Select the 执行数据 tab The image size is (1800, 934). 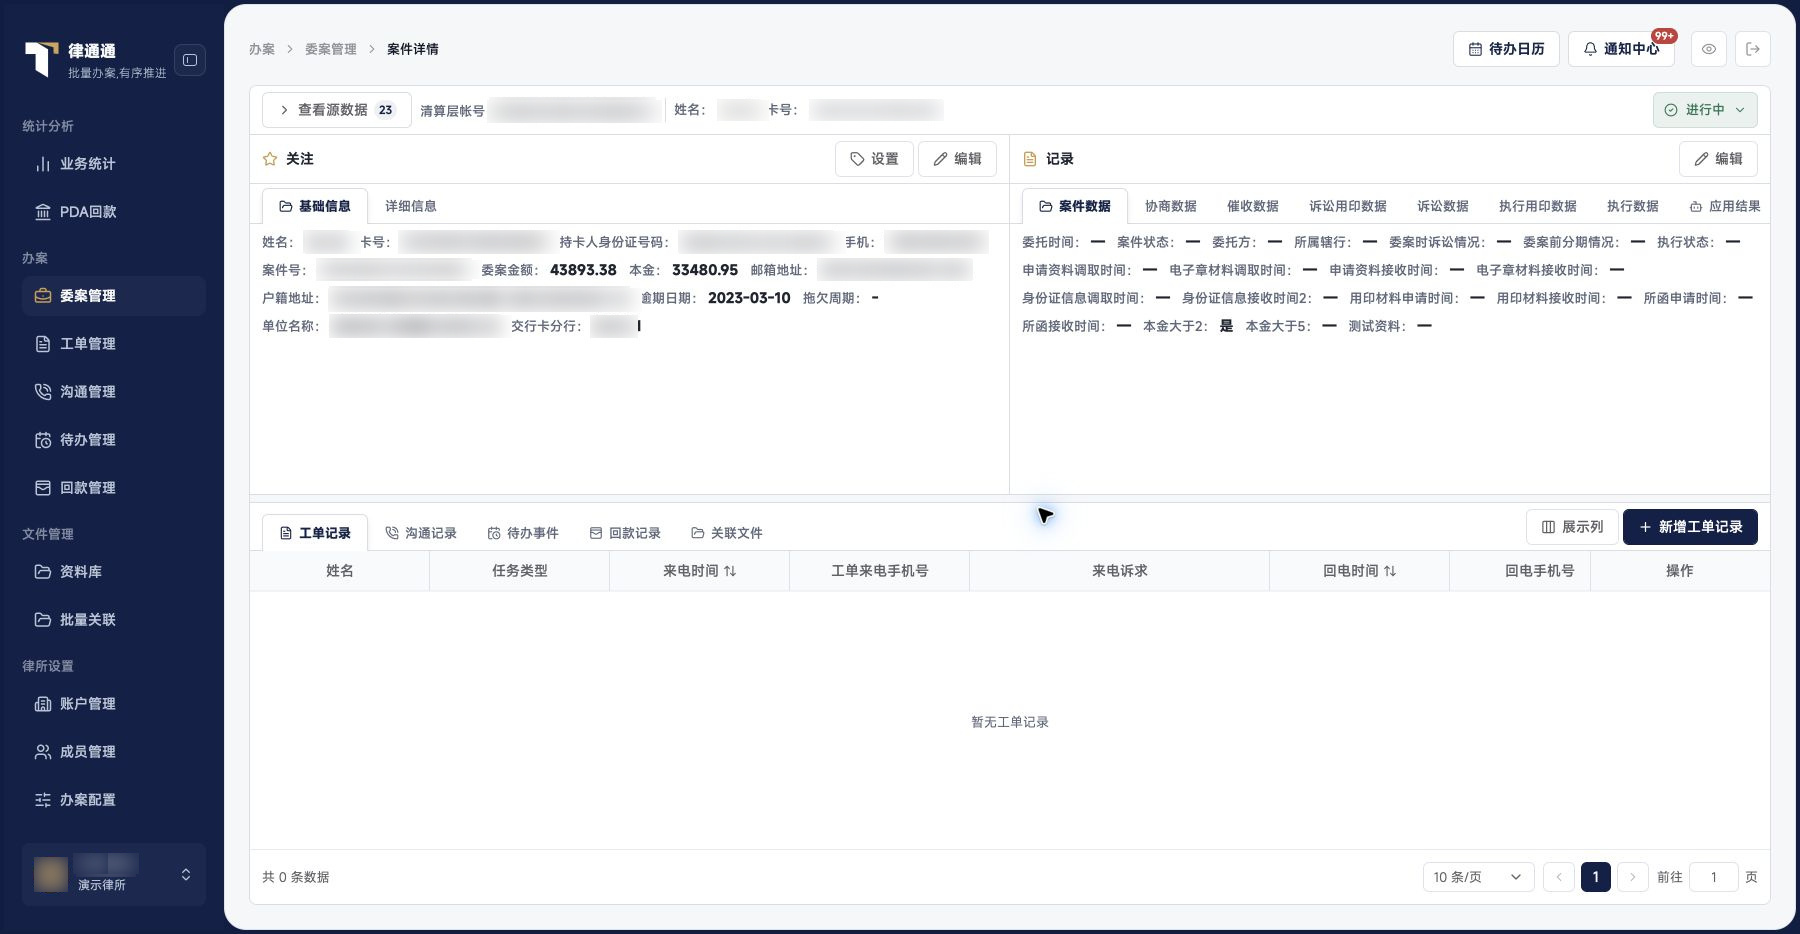1633,206
